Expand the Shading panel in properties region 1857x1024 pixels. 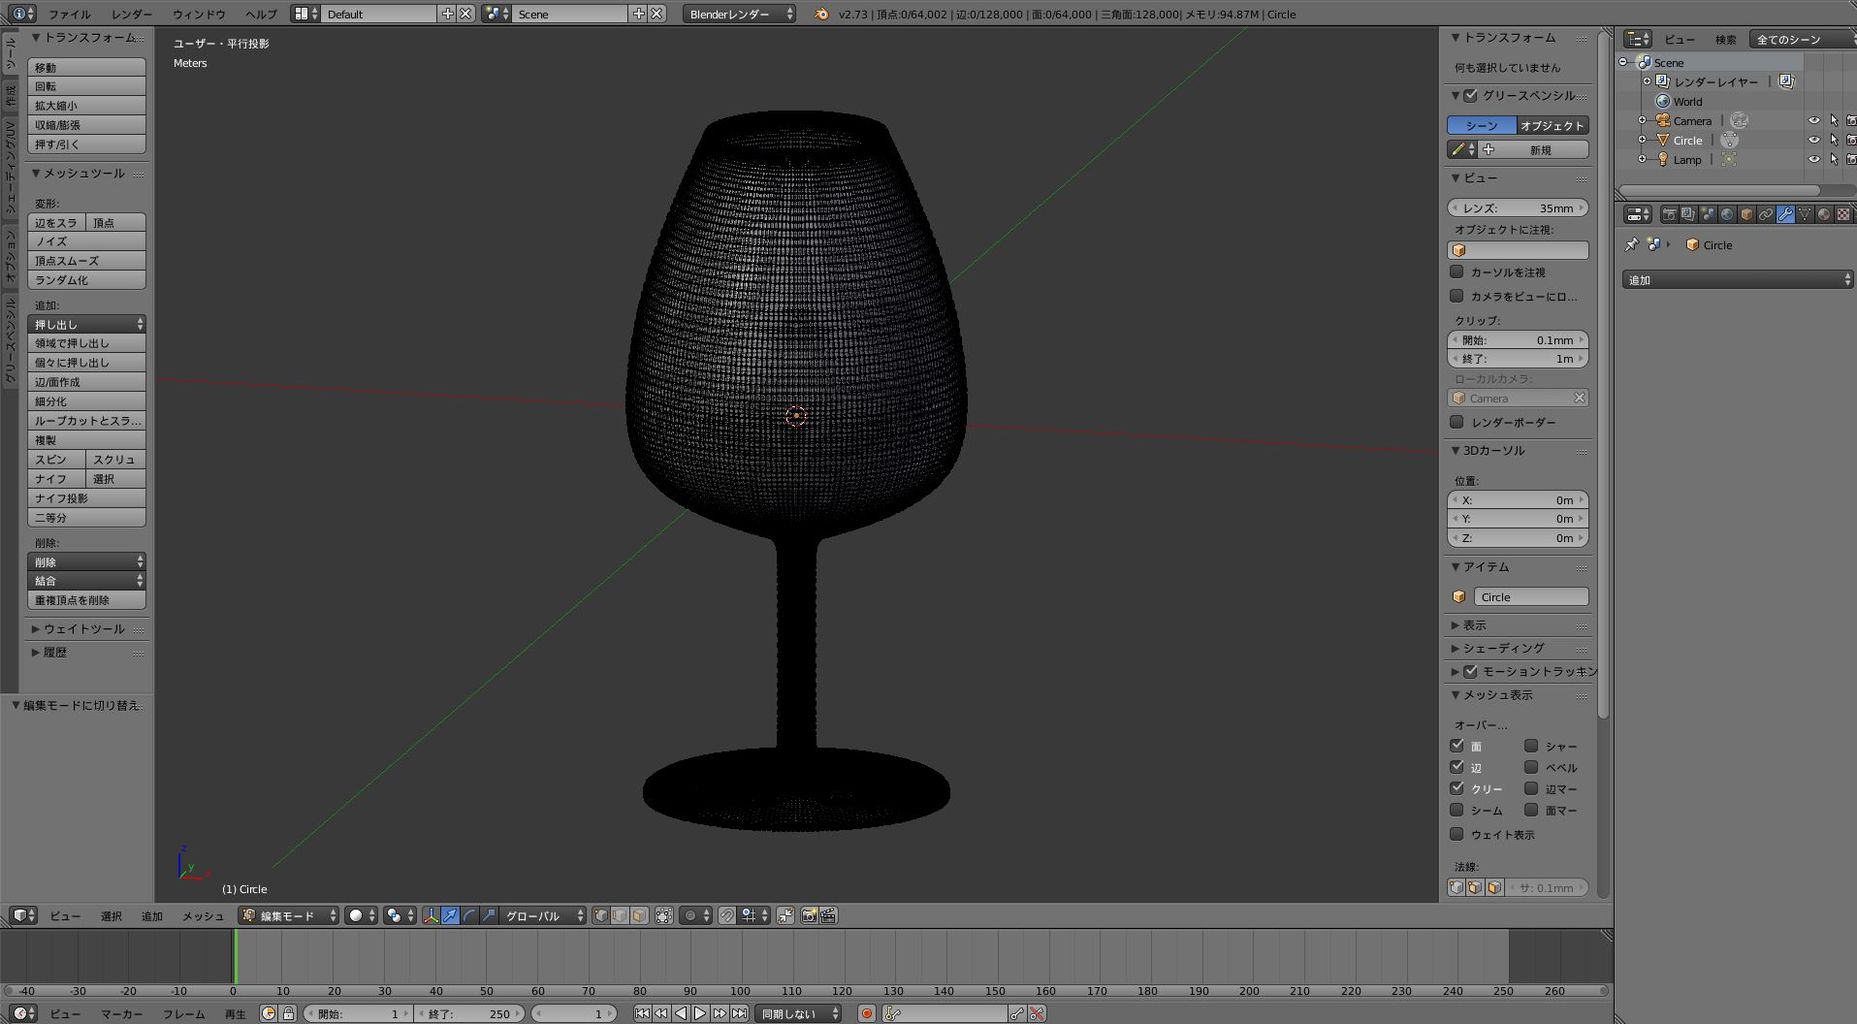pos(1504,648)
